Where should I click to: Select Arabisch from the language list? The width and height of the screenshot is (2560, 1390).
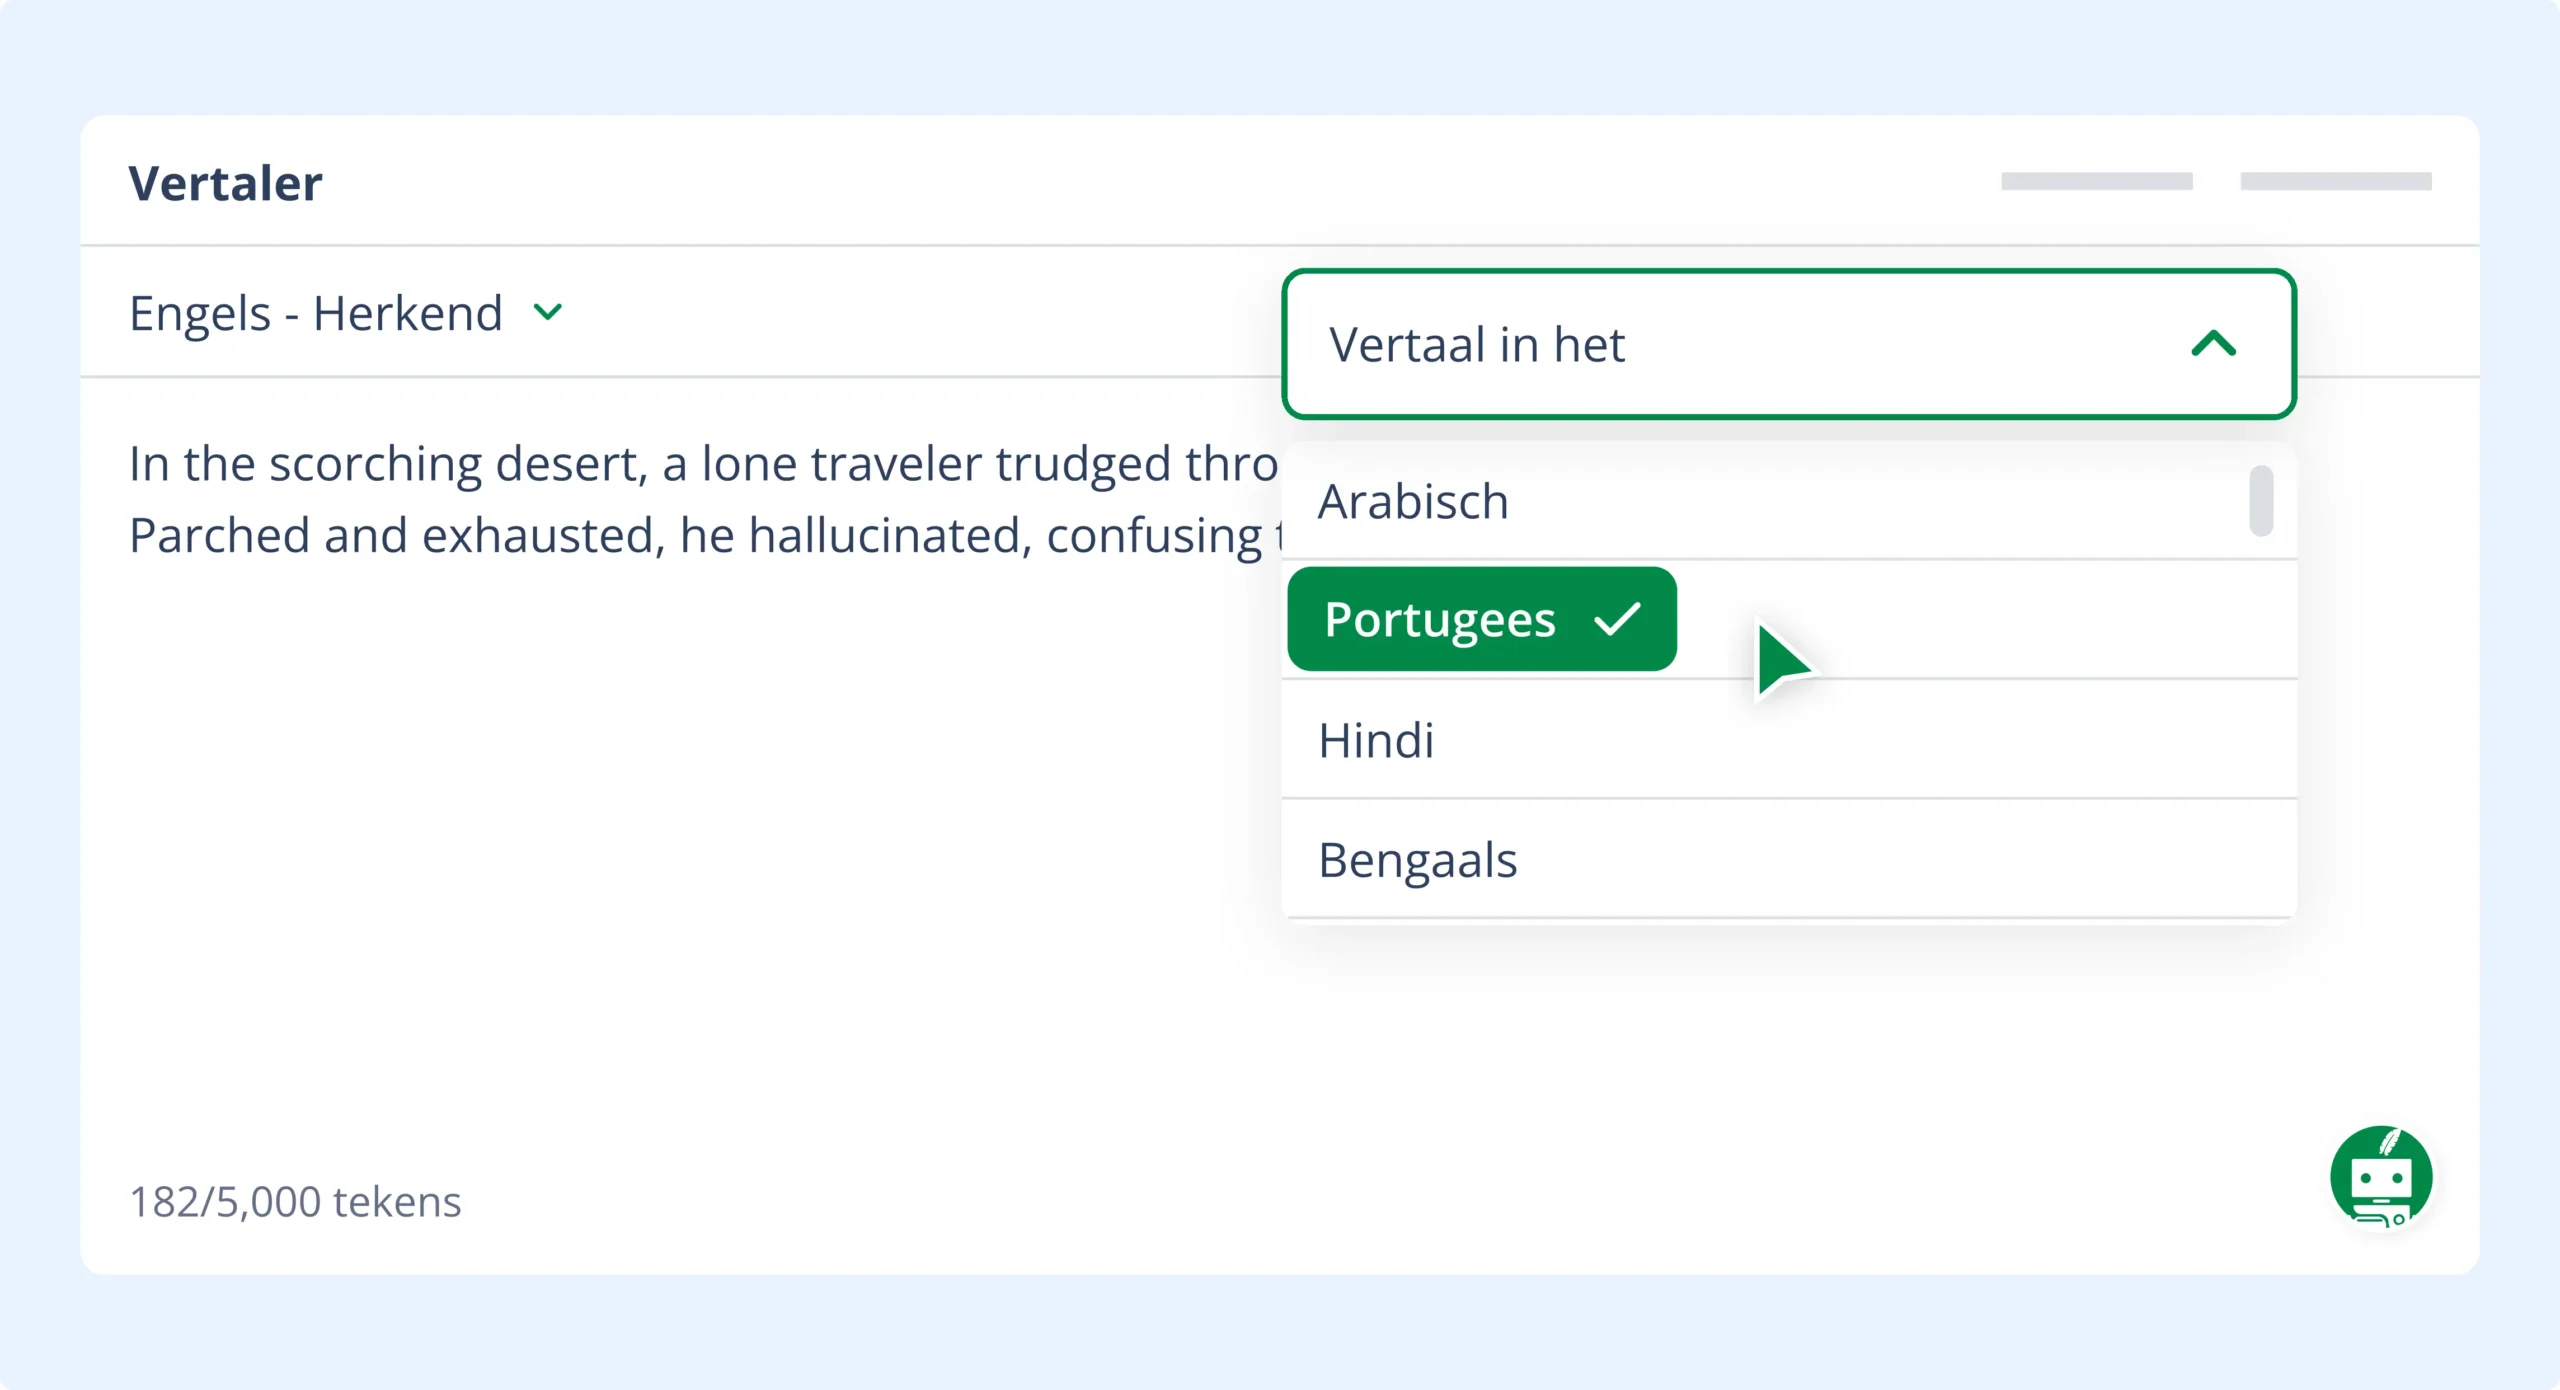pos(1412,501)
